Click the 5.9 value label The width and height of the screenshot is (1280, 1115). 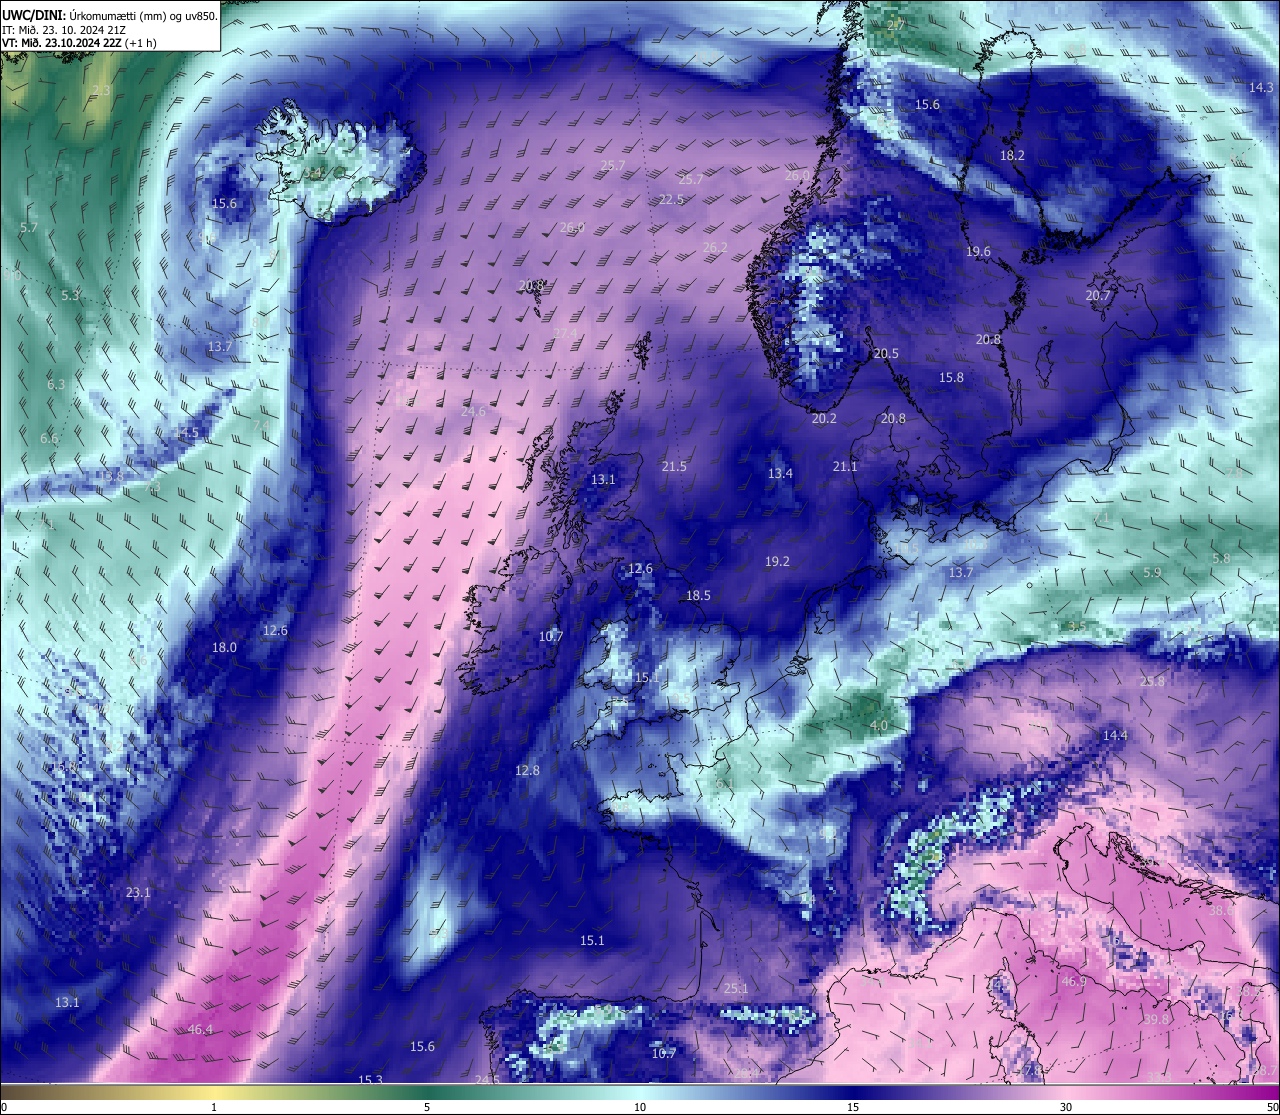(1152, 573)
